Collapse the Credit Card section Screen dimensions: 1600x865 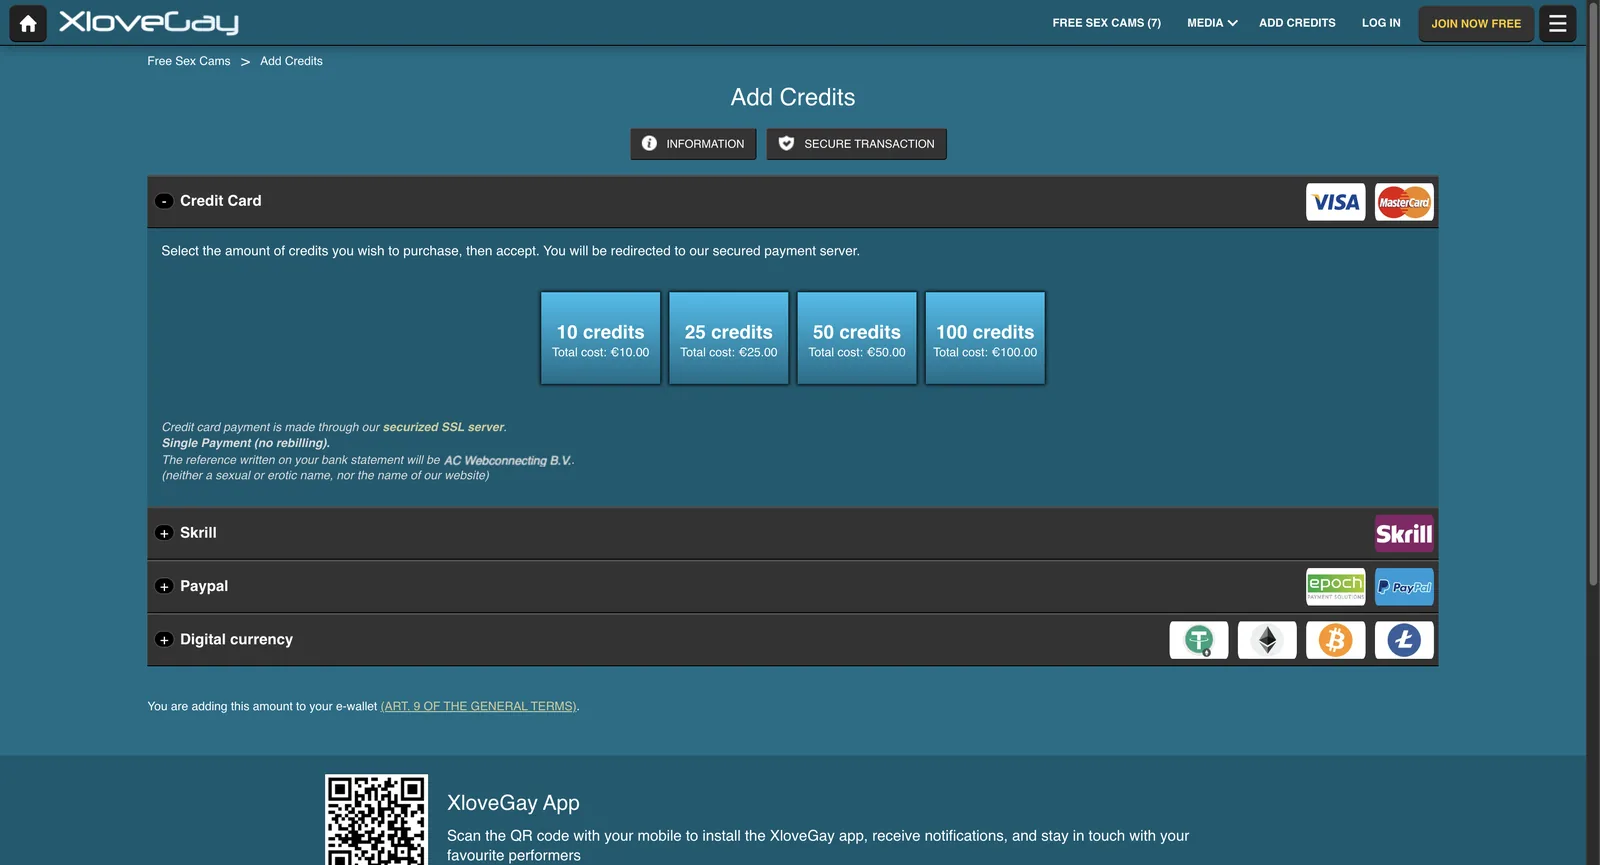click(164, 201)
